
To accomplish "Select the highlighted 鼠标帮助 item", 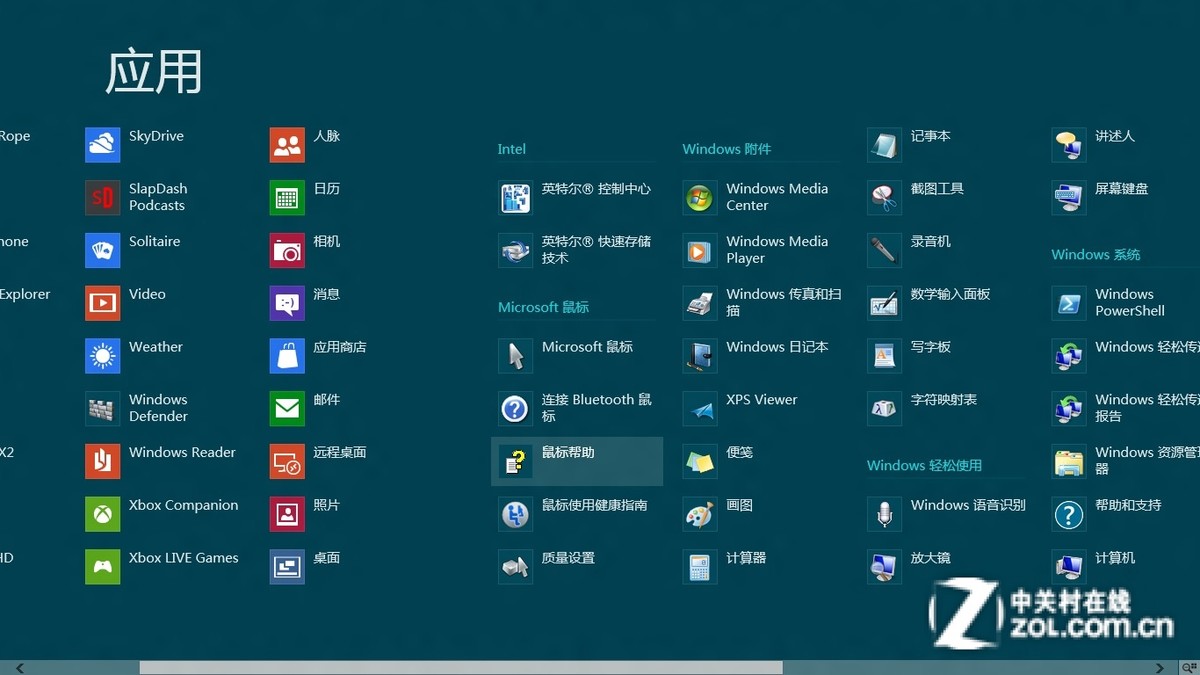I will pyautogui.click(x=577, y=461).
